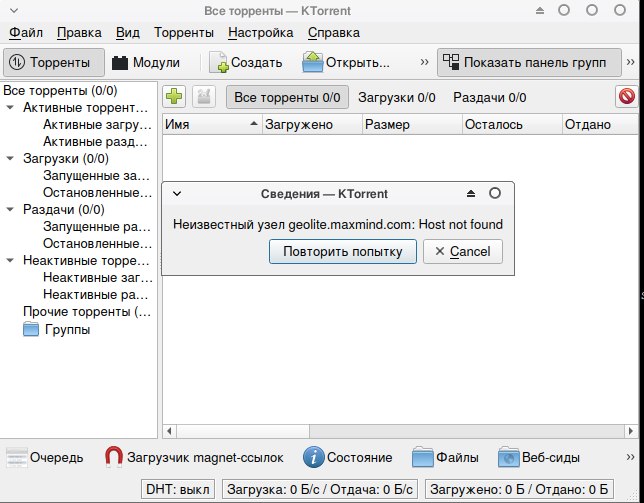The height and width of the screenshot is (503, 644).
Task: Click the Группы folder icon
Action: tap(31, 329)
